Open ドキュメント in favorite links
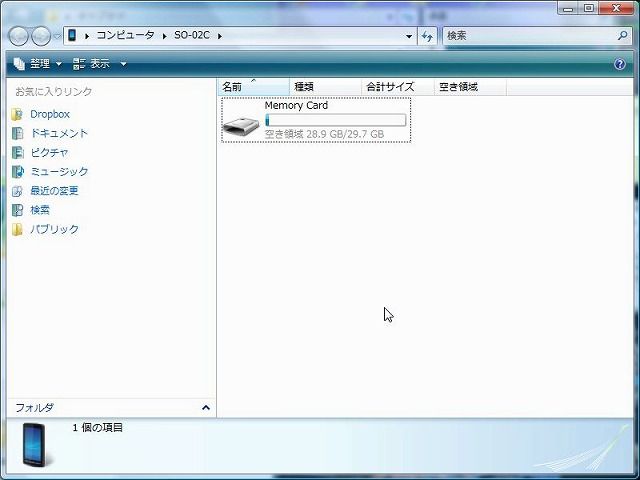Image resolution: width=640 pixels, height=480 pixels. (59, 133)
